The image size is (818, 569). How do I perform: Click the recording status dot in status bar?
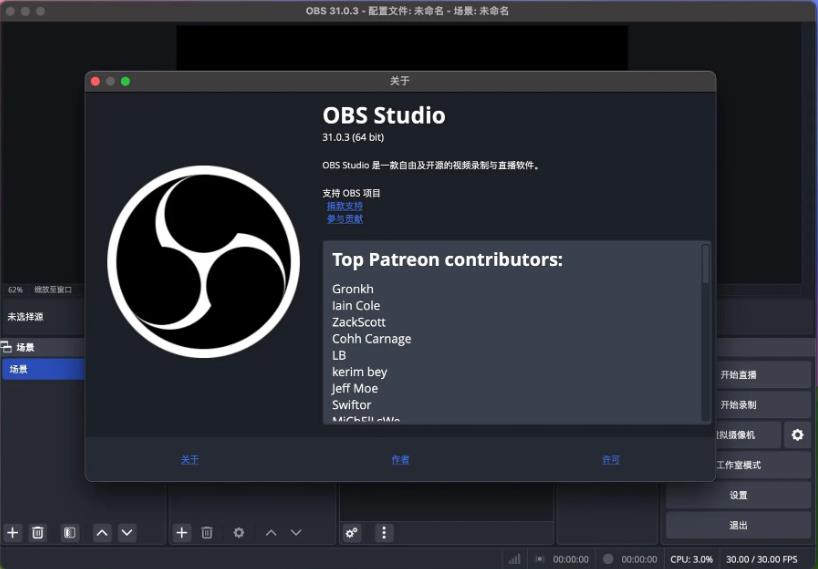pyautogui.click(x=608, y=559)
